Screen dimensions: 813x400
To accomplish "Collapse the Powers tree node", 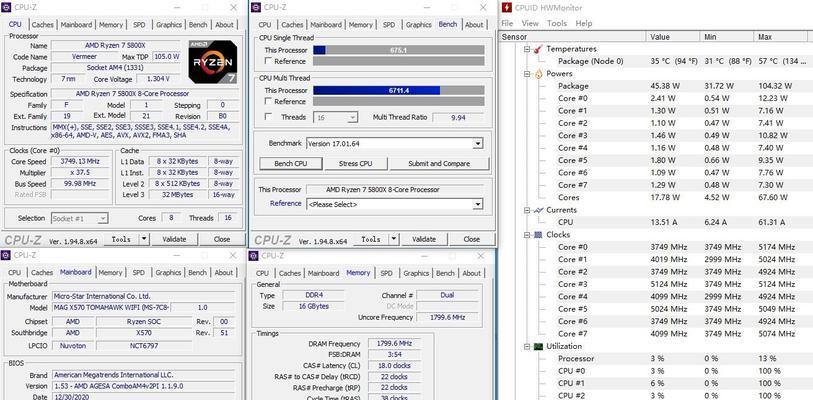I will (x=527, y=74).
